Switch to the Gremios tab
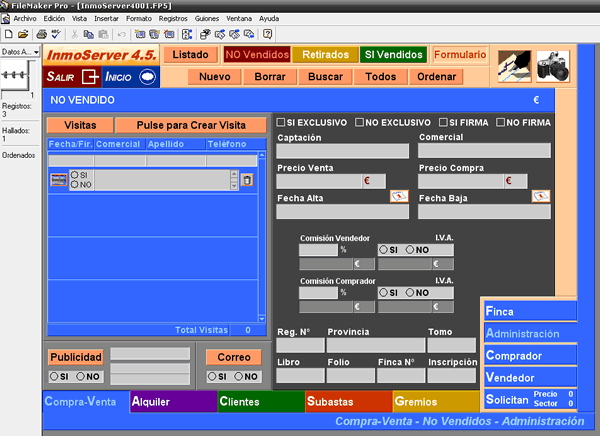600x436 pixels. point(436,402)
